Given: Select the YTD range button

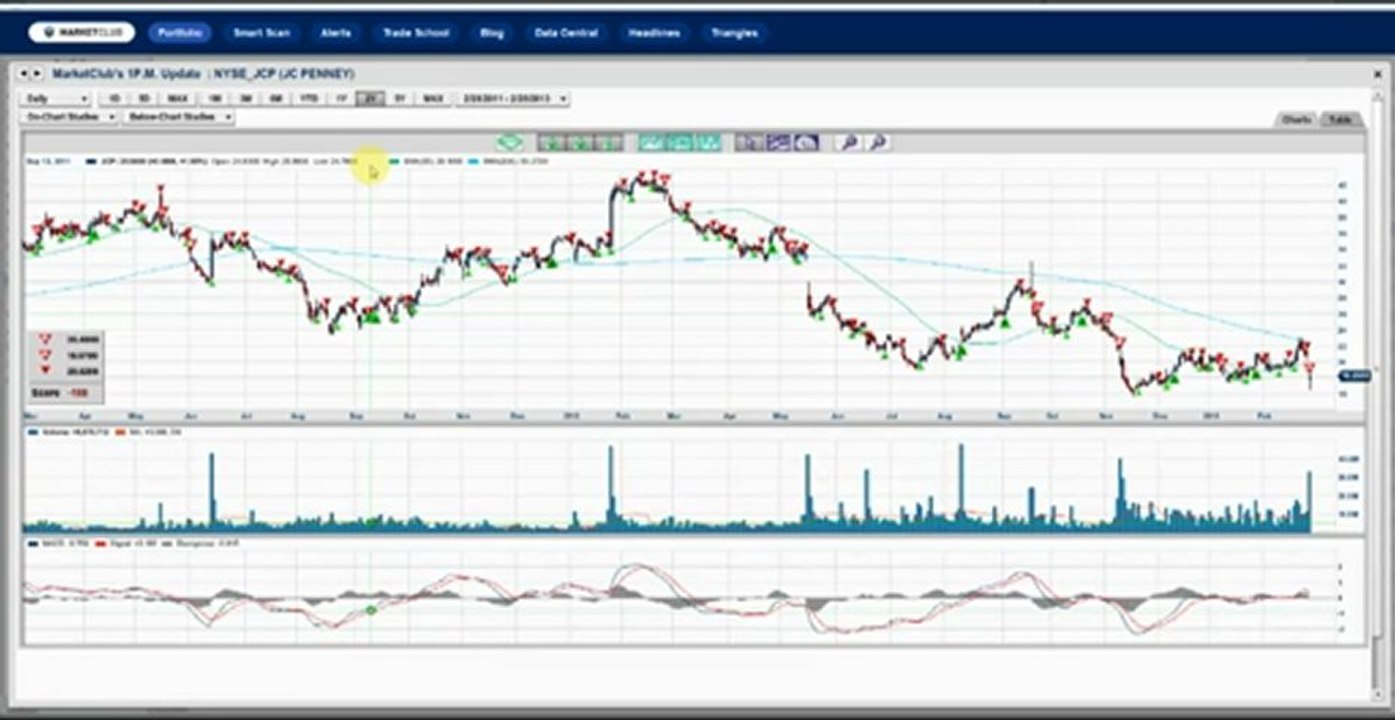Looking at the screenshot, I should point(309,99).
